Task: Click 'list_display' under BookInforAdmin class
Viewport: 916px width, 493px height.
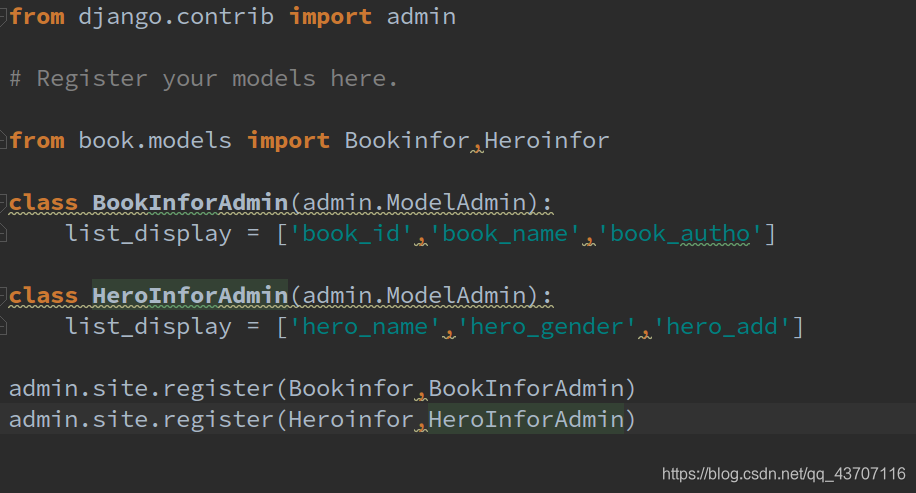Action: pos(148,234)
